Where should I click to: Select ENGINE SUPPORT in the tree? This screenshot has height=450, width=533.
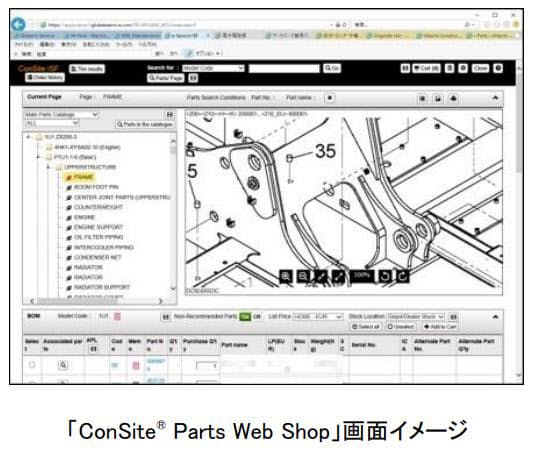coord(94,227)
